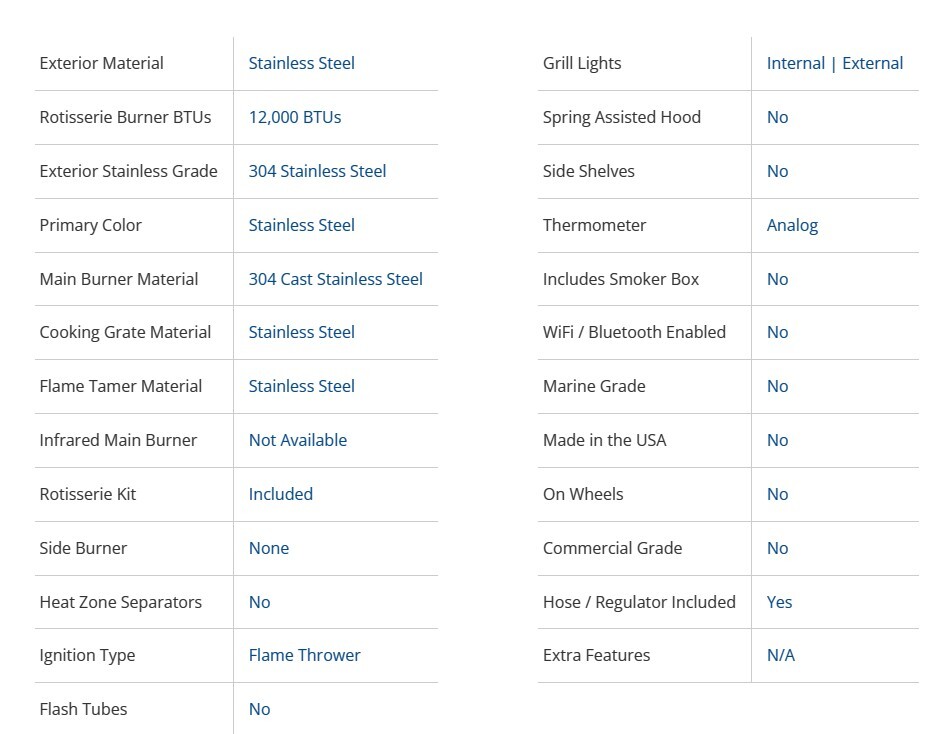Click the Heat Zone Separators label
940x734 pixels.
(x=120, y=602)
